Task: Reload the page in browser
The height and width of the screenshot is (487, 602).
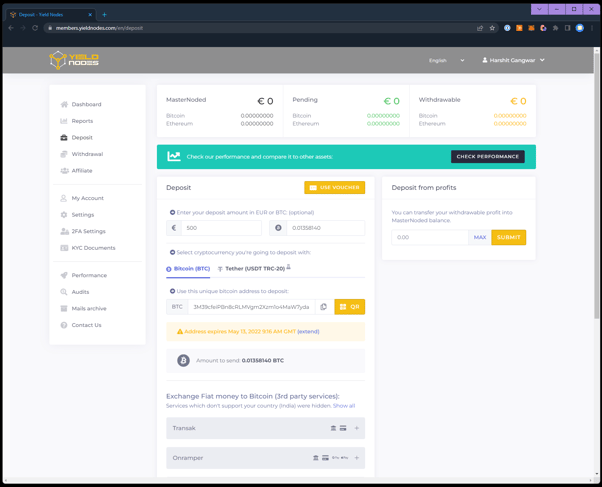Action: point(35,28)
